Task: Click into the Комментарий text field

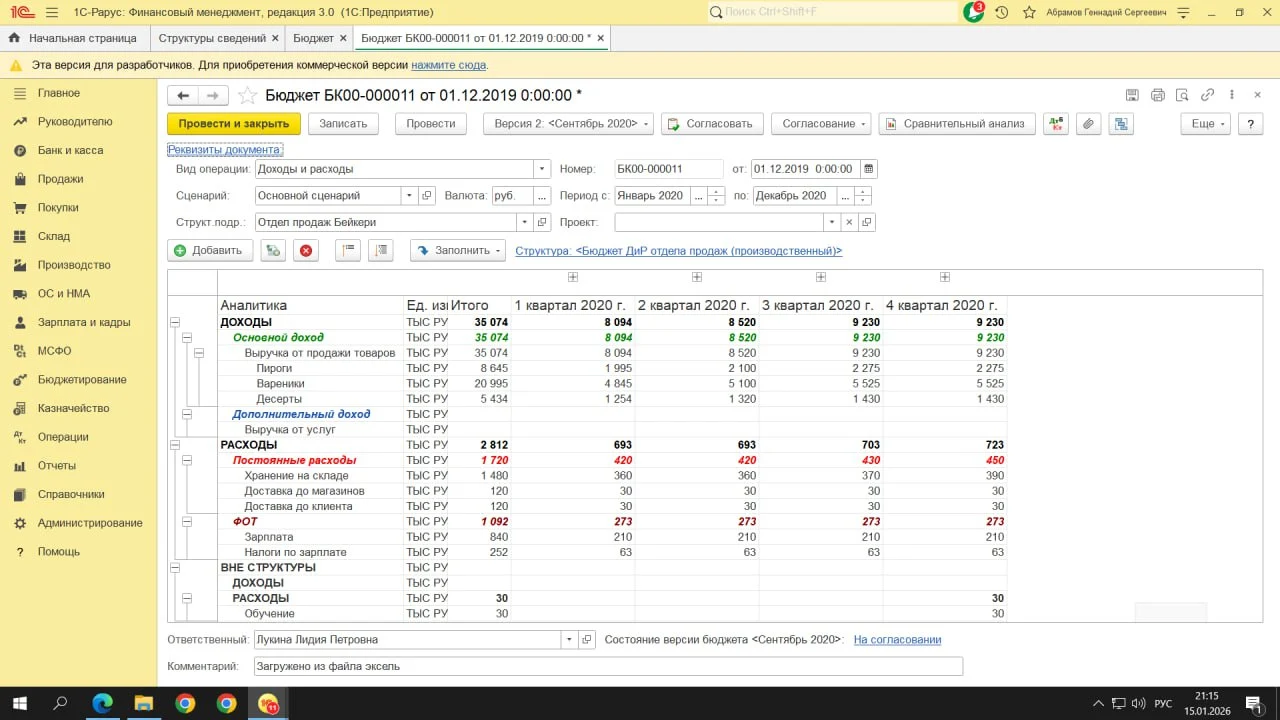Action: click(x=606, y=666)
